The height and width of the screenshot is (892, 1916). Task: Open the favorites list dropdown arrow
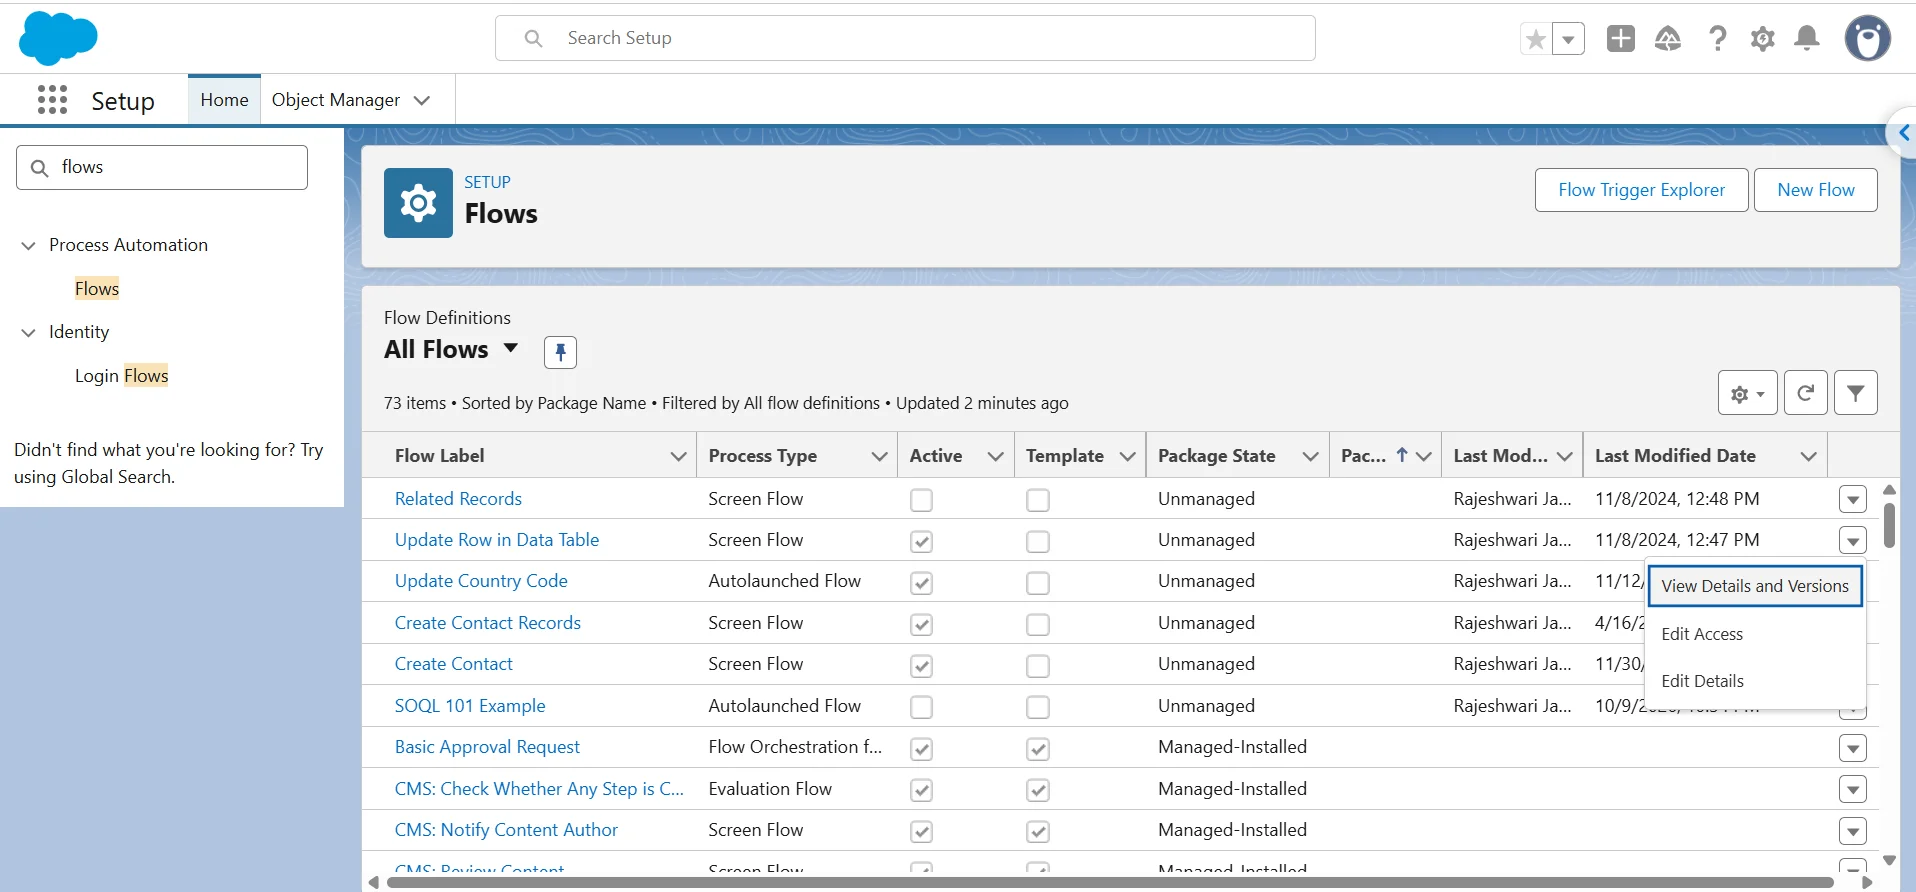pos(1568,39)
